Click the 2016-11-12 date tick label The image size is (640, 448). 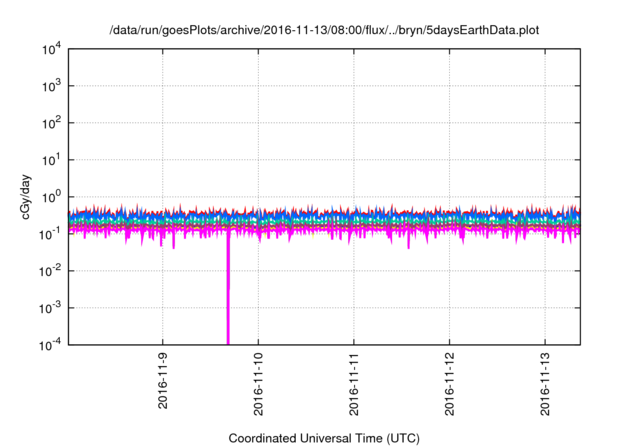pos(449,384)
